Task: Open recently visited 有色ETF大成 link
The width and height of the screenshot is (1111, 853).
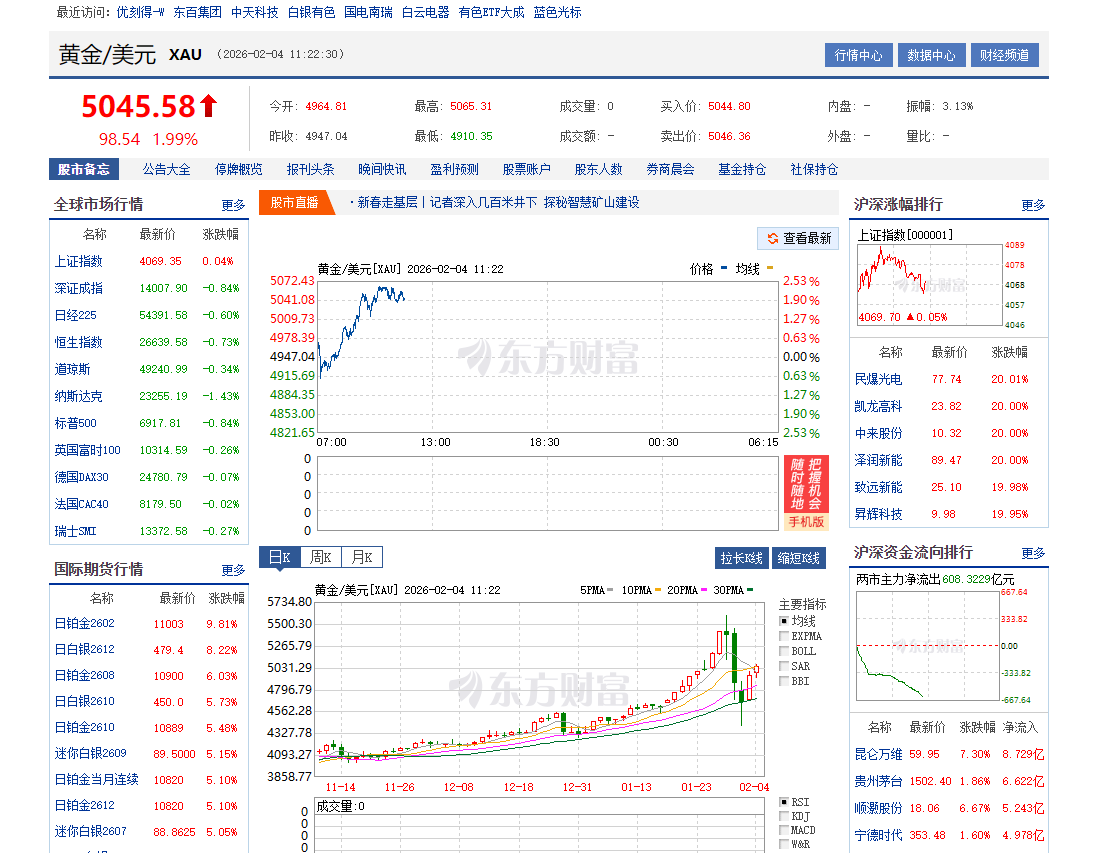Action: (491, 12)
